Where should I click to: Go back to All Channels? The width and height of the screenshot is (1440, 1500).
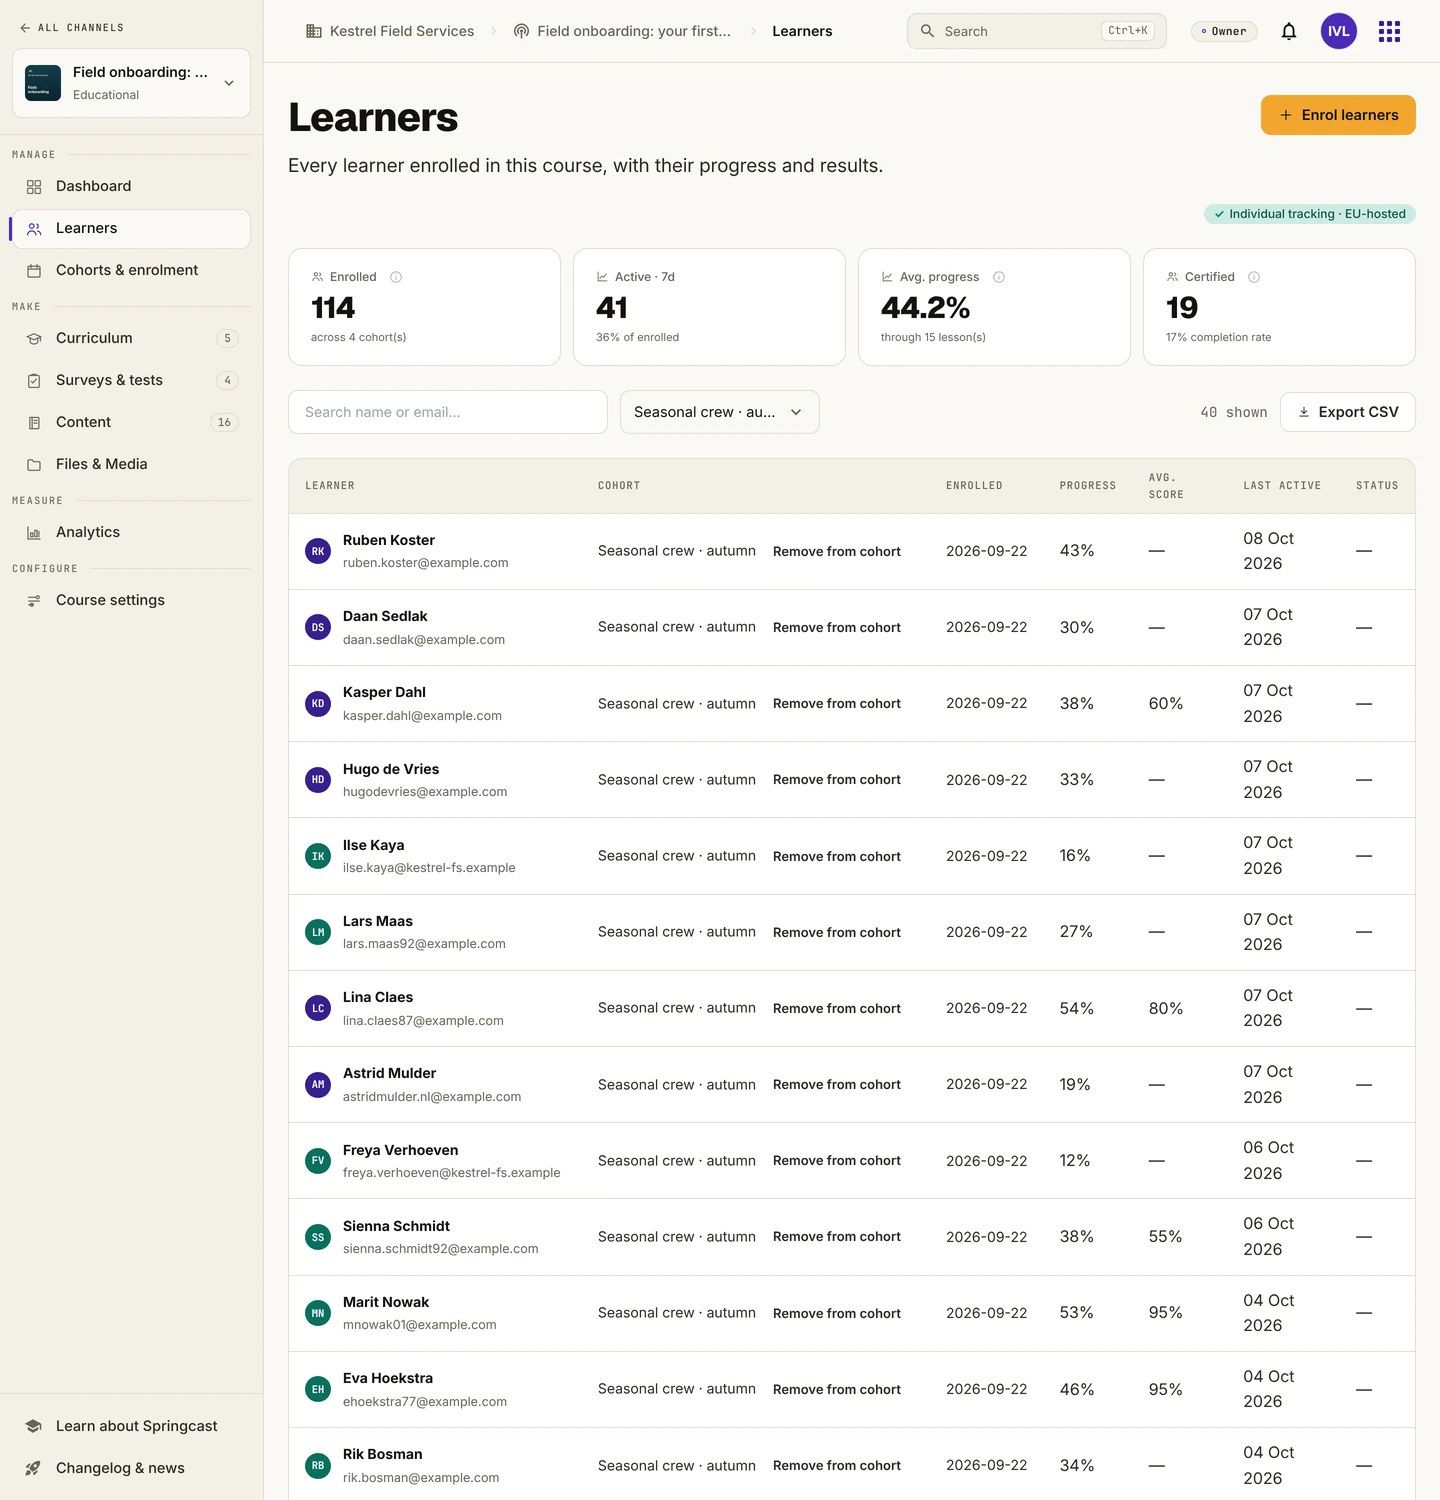tap(72, 28)
